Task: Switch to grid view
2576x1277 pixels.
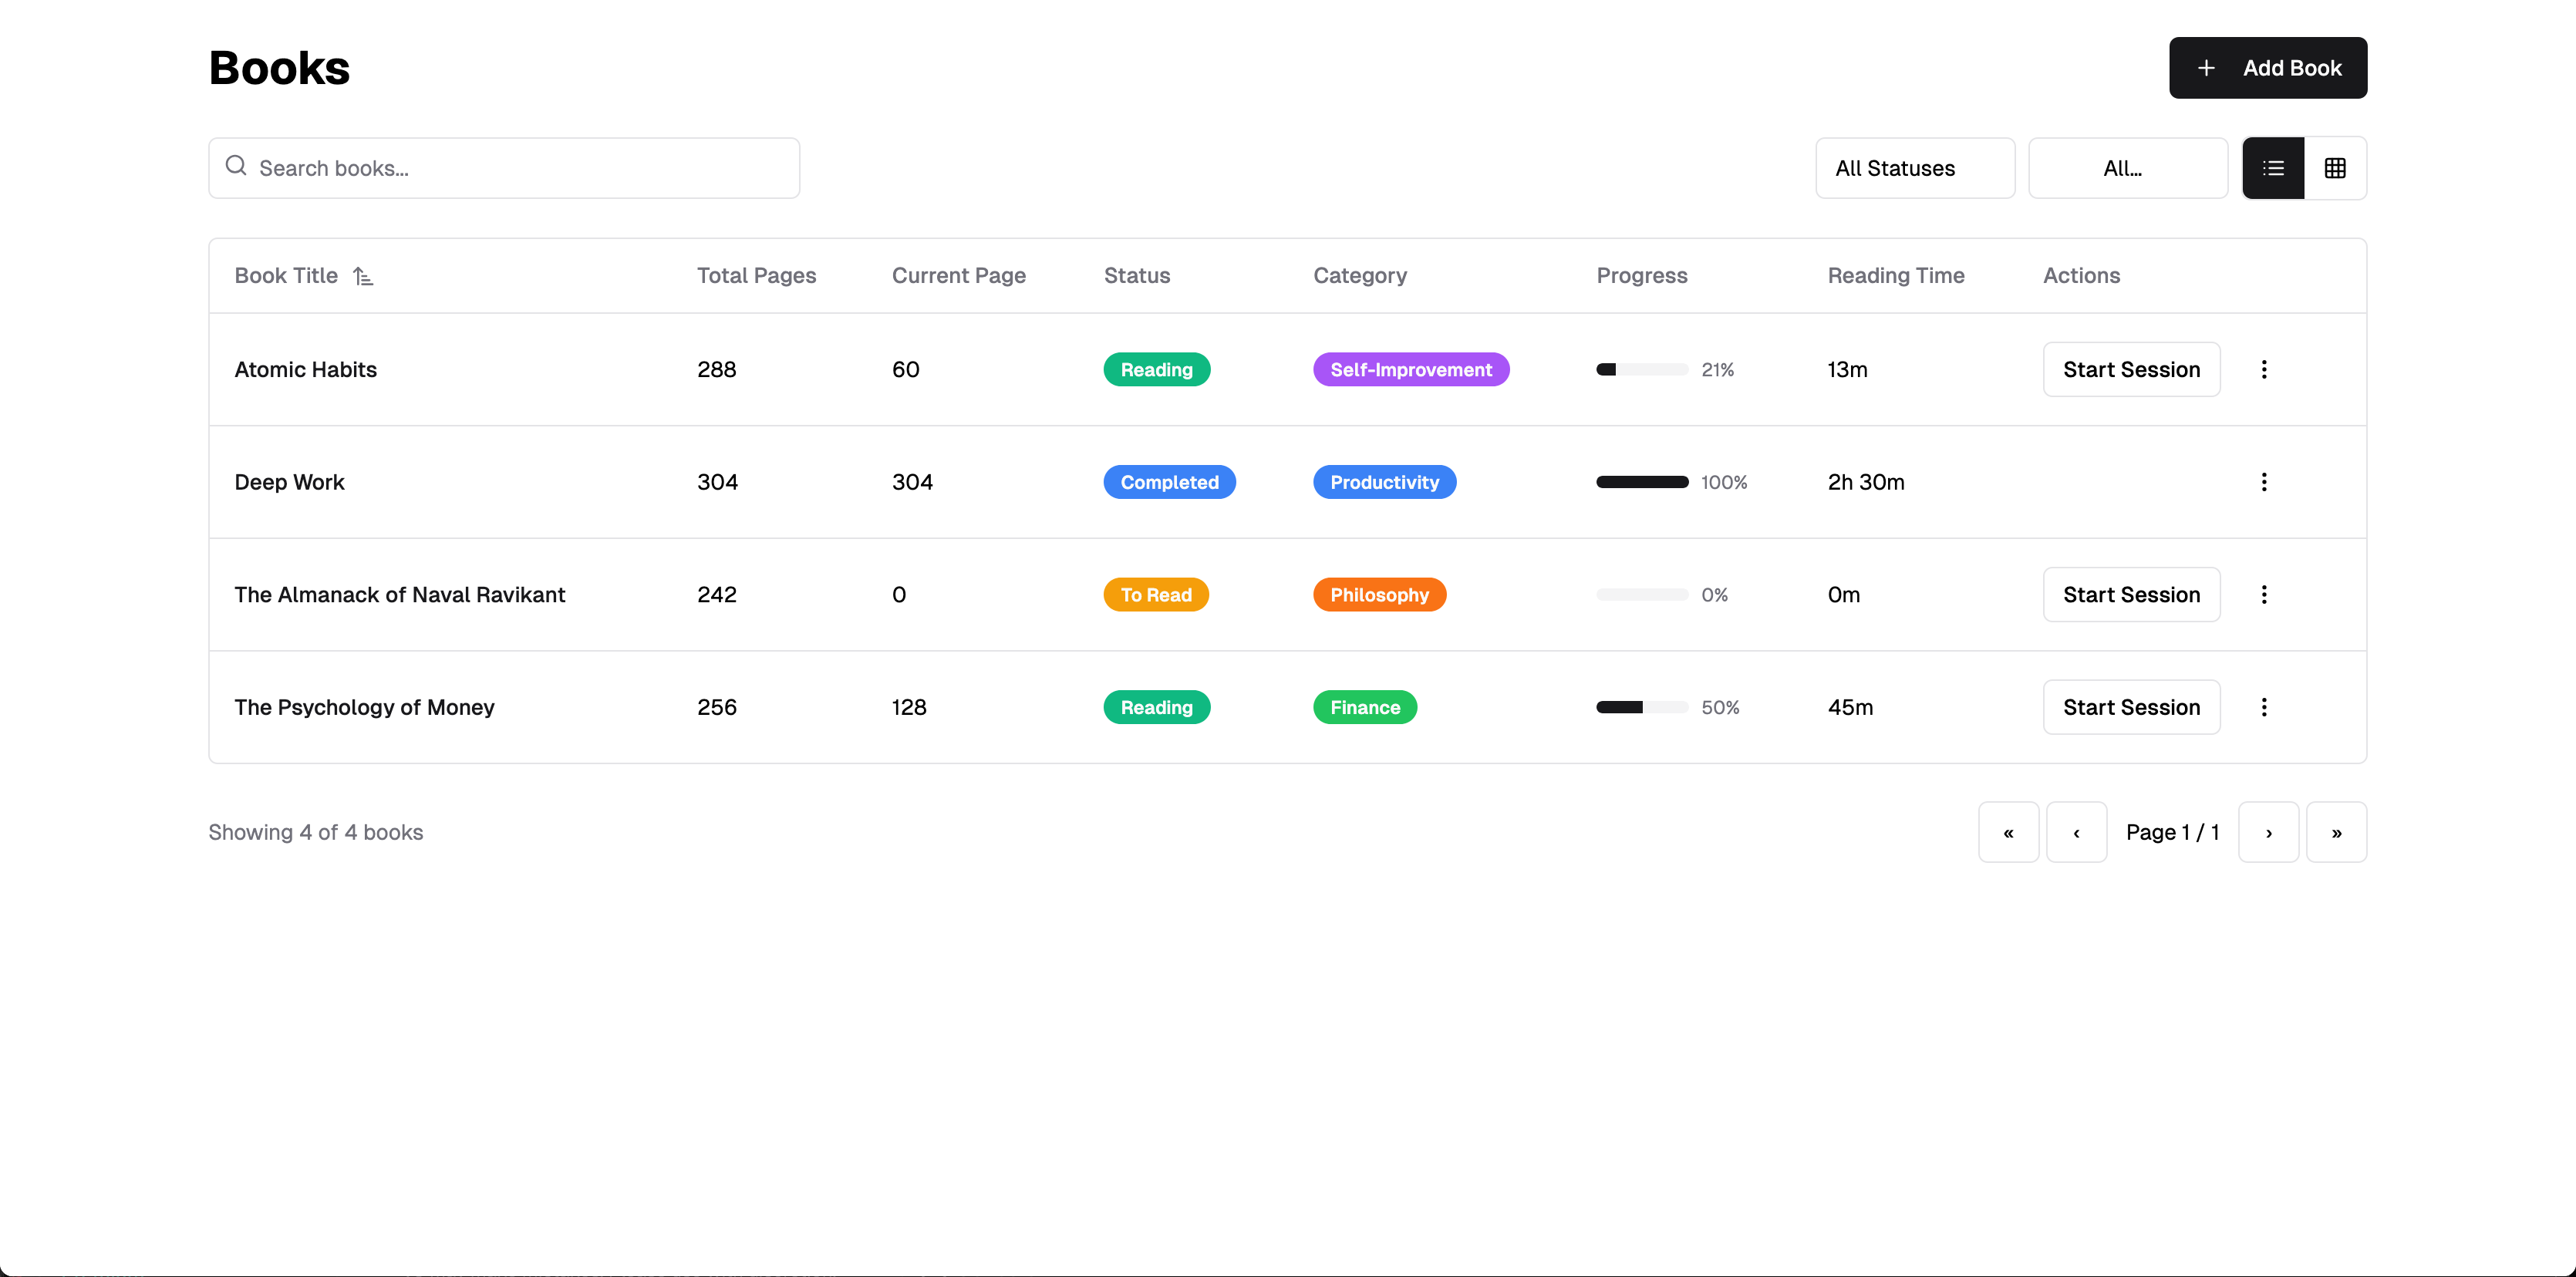Action: (2335, 168)
